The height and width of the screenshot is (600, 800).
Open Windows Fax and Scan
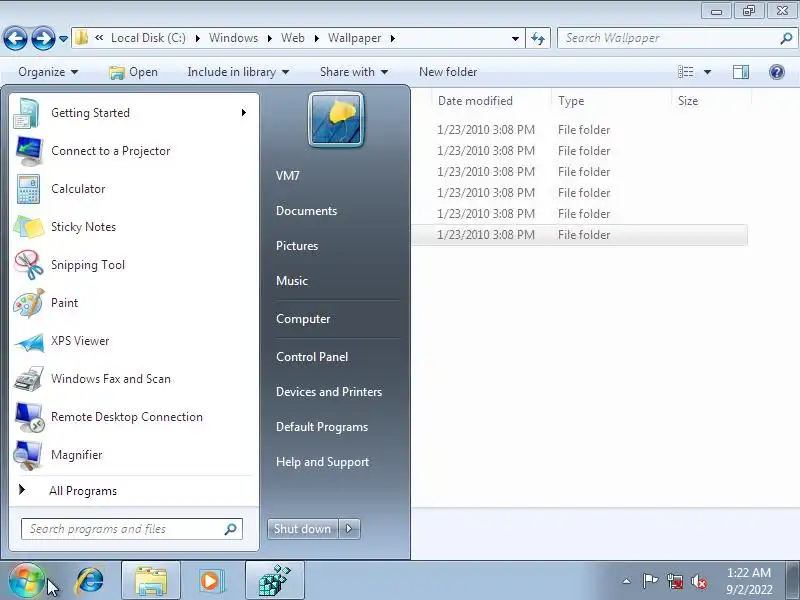pos(134,379)
